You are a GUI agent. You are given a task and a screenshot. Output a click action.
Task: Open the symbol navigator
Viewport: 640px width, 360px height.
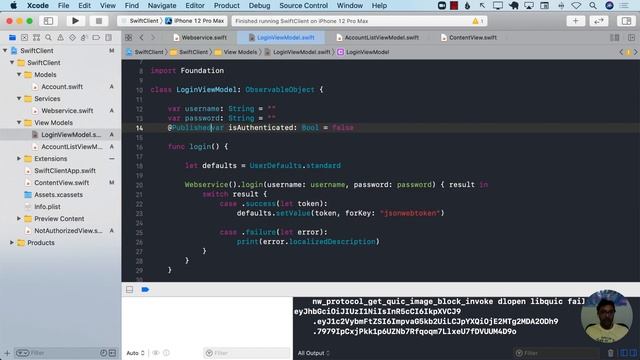pos(36,38)
